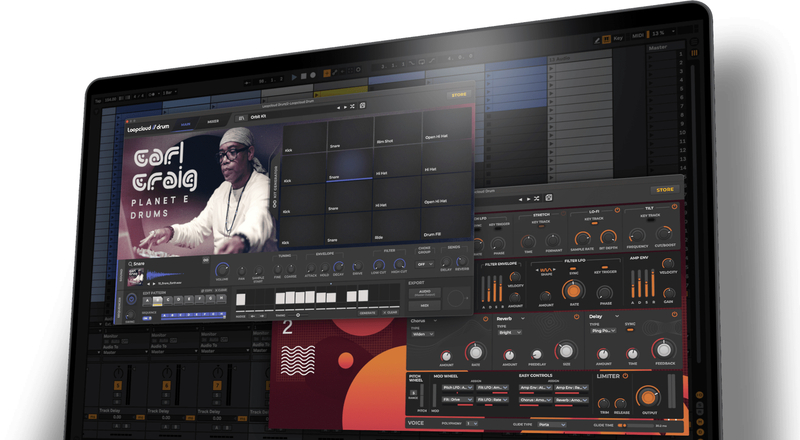
Task: Toggle the Reverb effect power icon
Action: [x=577, y=317]
